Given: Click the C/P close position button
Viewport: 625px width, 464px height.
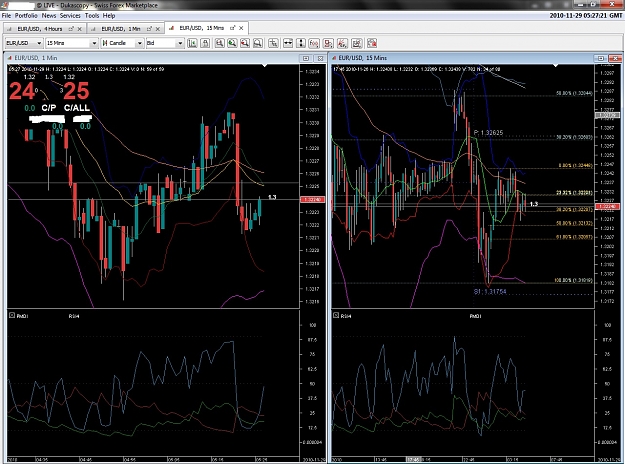Looking at the screenshot, I should click(x=49, y=108).
